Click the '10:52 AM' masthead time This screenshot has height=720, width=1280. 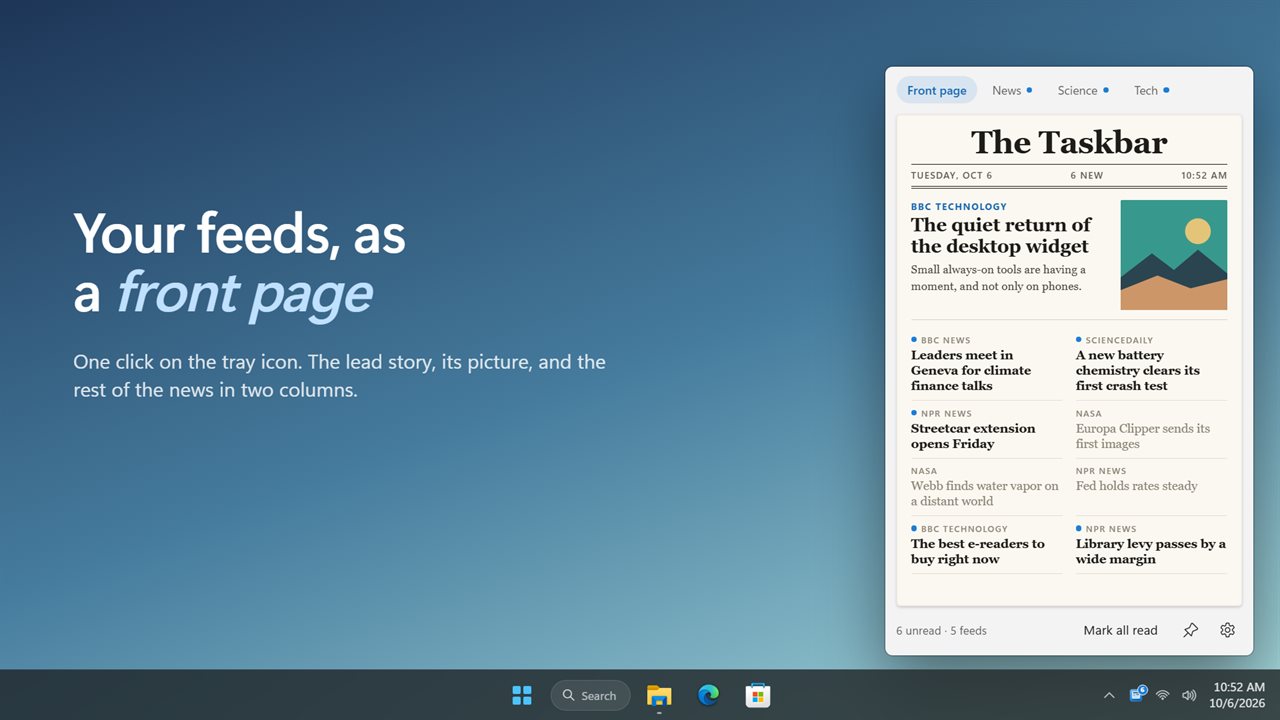tap(1204, 175)
